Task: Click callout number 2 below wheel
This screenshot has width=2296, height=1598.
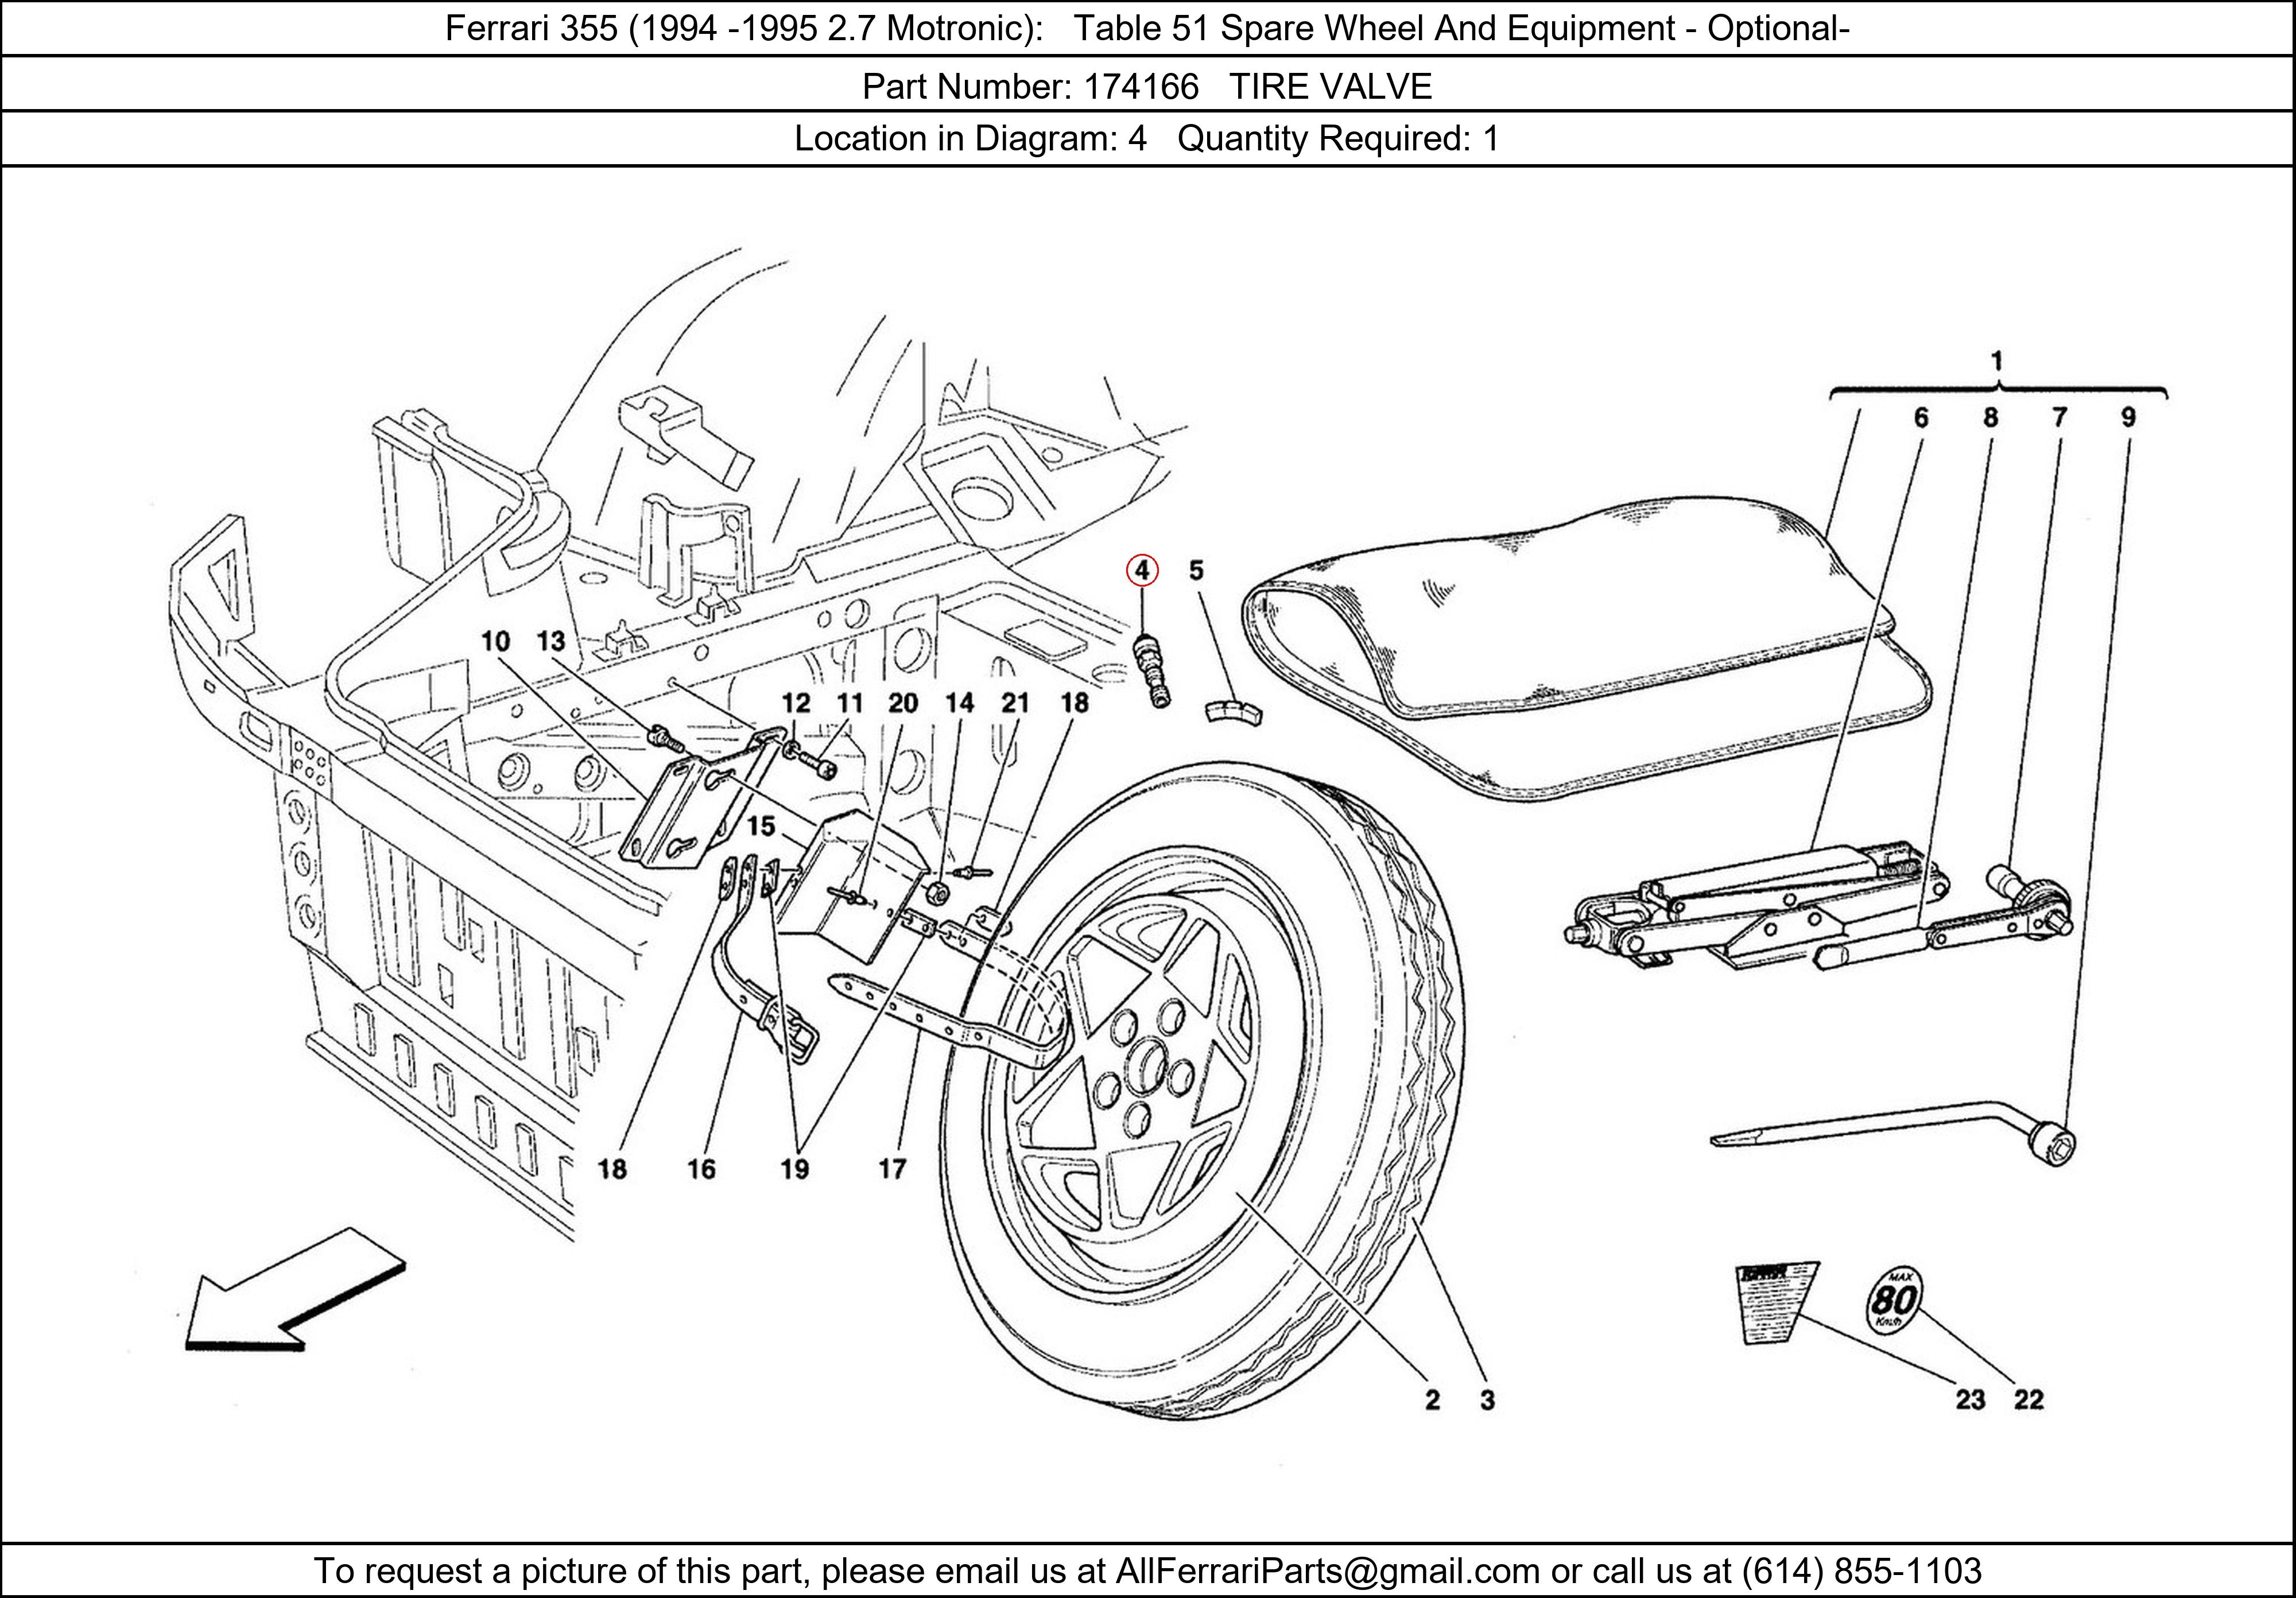Action: [1432, 1400]
